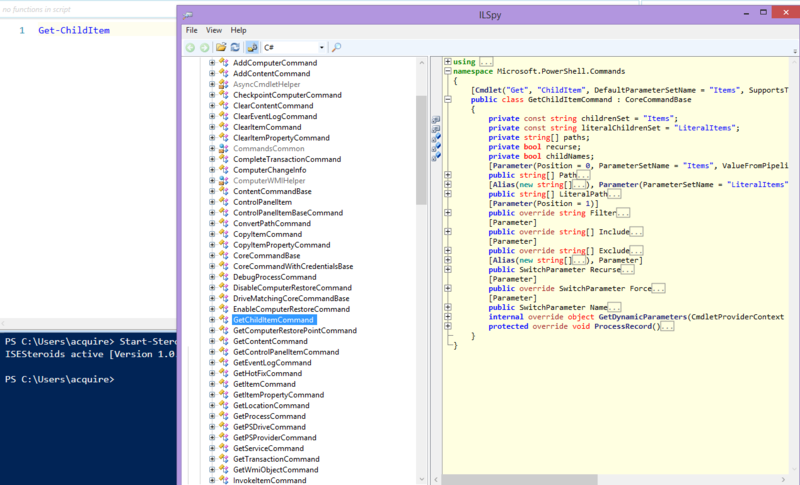Select InvokeItemCommand in the tree
Screen dimensions: 800x485
point(270,480)
